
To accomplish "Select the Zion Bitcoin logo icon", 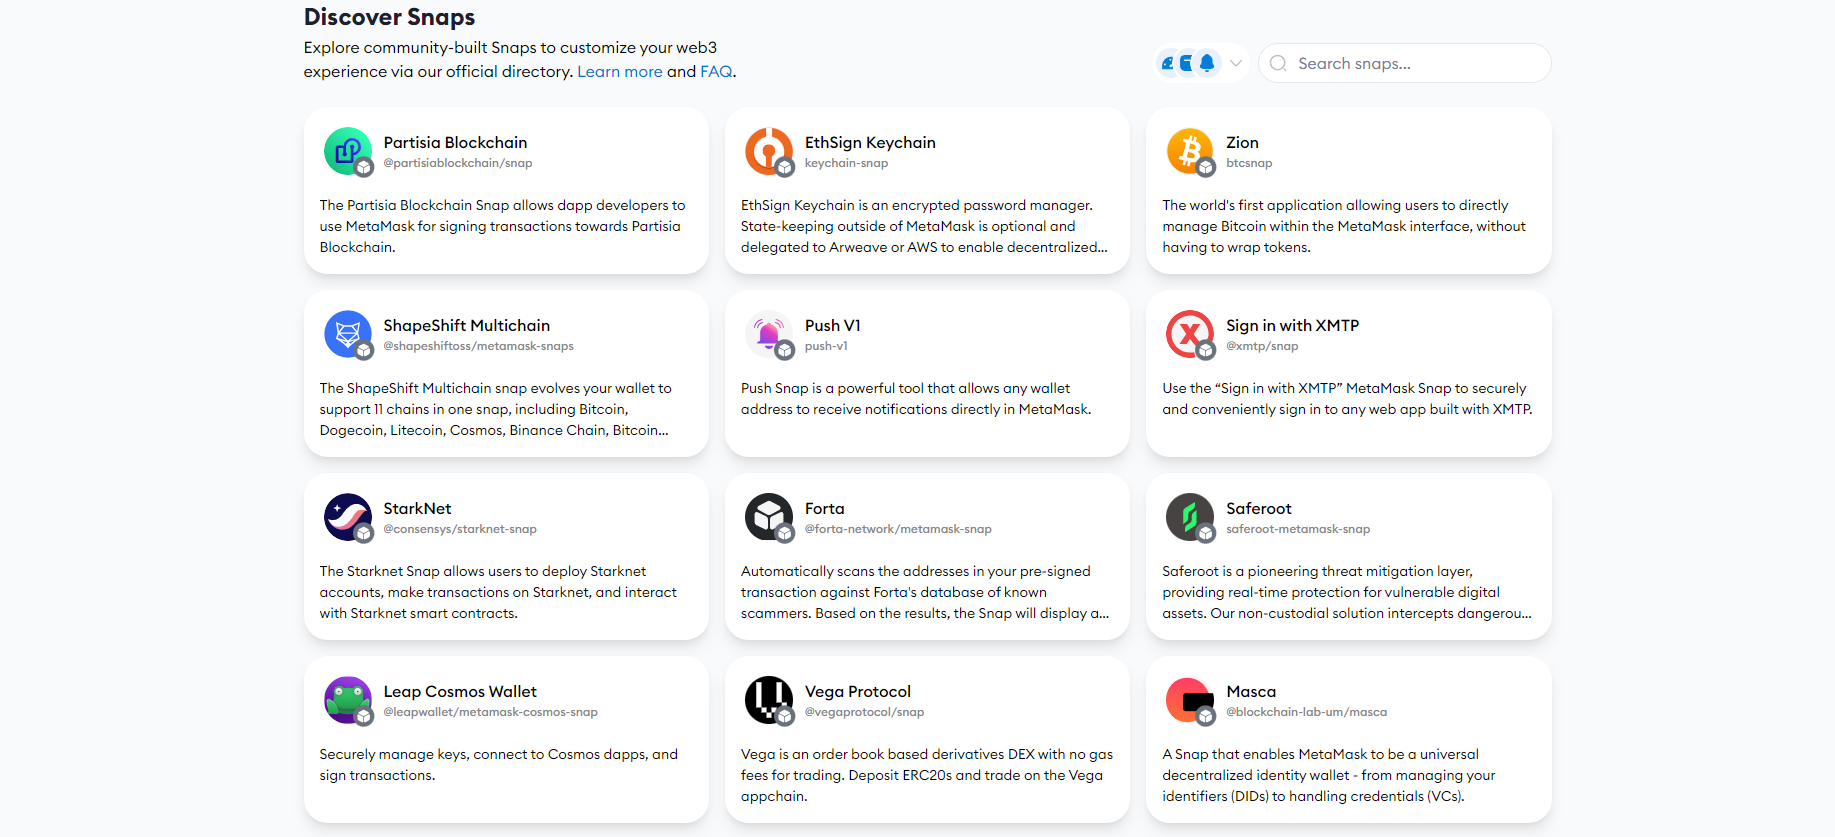I will (1190, 151).
